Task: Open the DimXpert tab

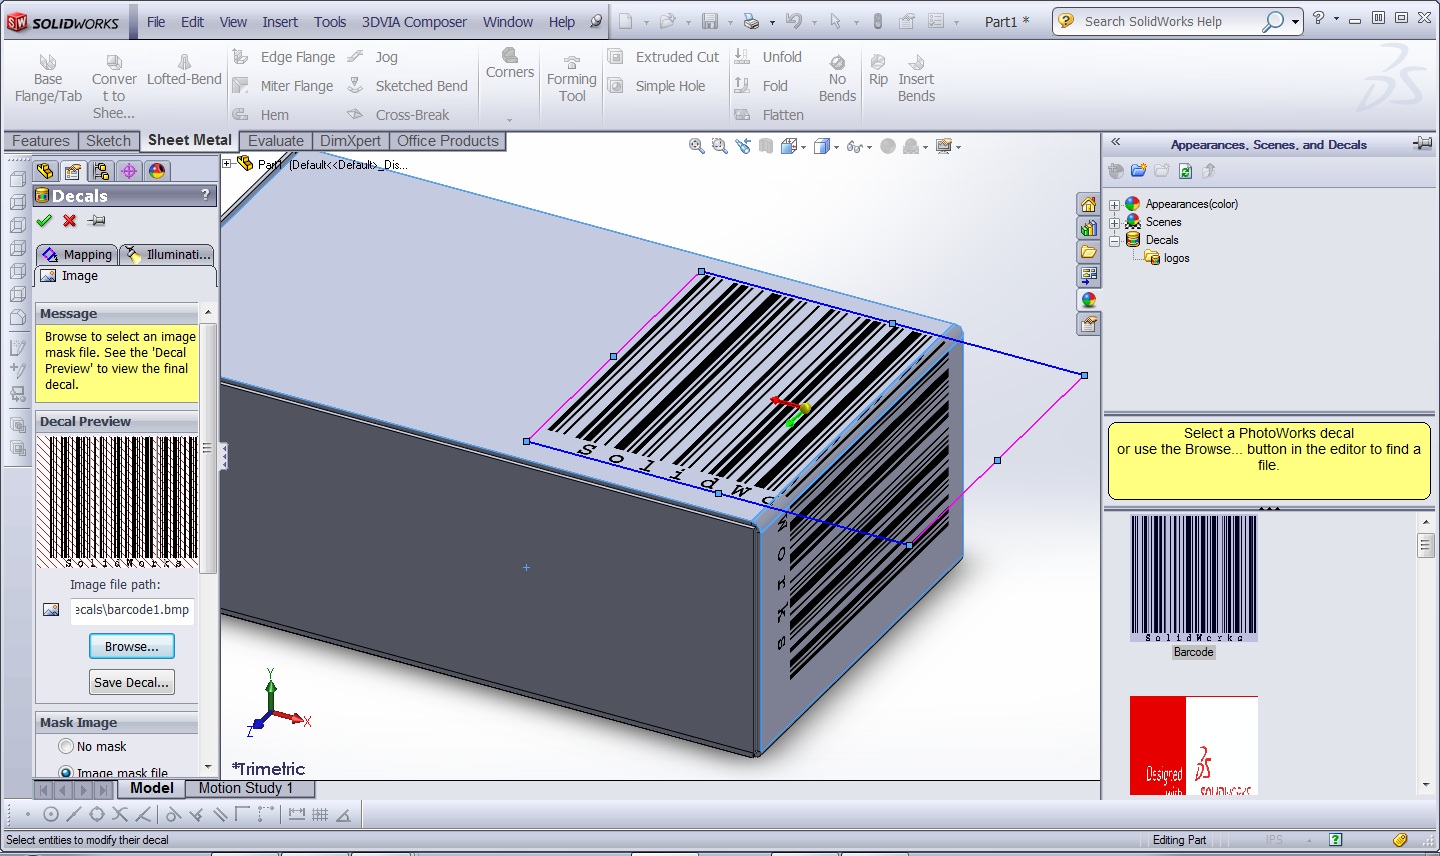Action: [x=350, y=141]
